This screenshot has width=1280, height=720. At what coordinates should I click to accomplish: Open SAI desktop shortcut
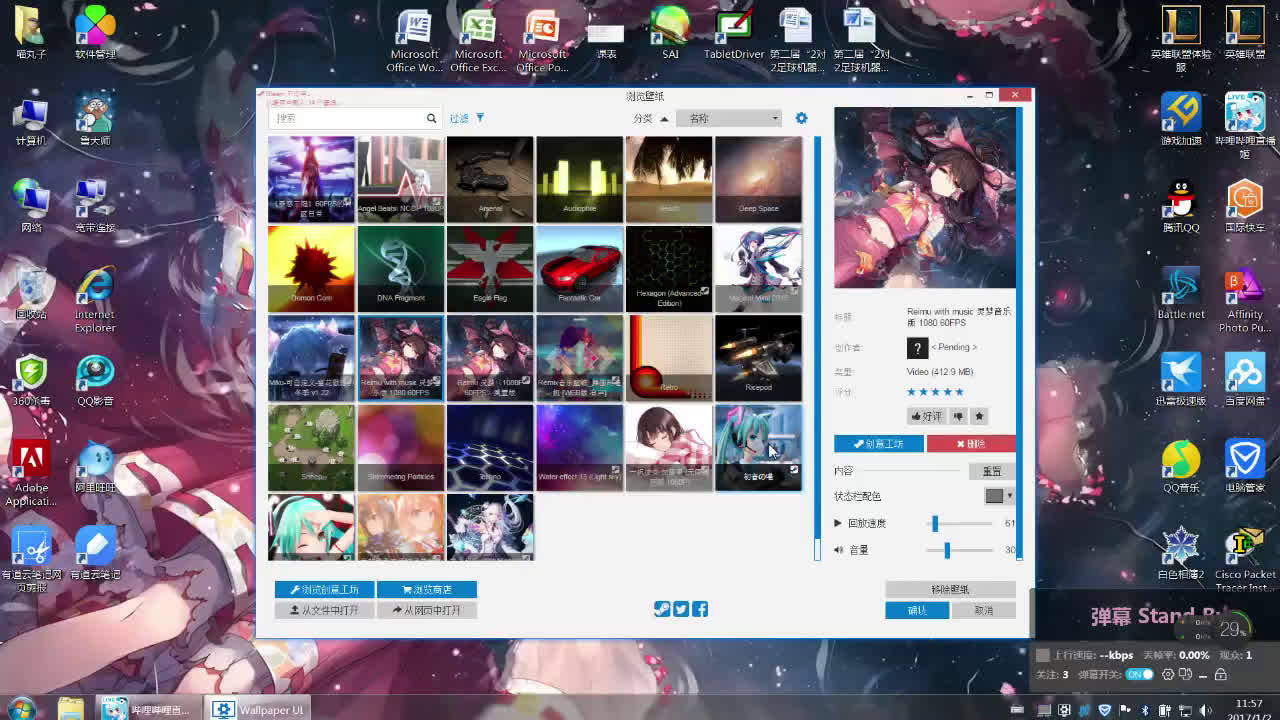pyautogui.click(x=670, y=34)
